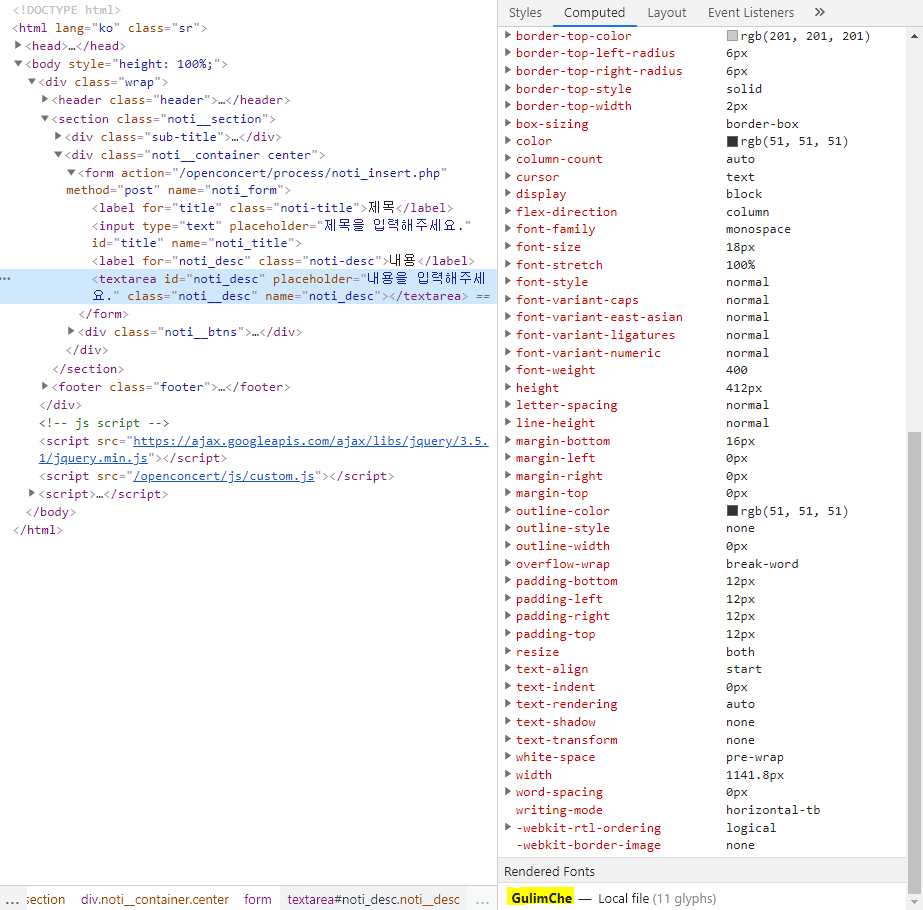923x910 pixels.
Task: Expand the overflow-wrap computed property
Action: pyautogui.click(x=507, y=563)
